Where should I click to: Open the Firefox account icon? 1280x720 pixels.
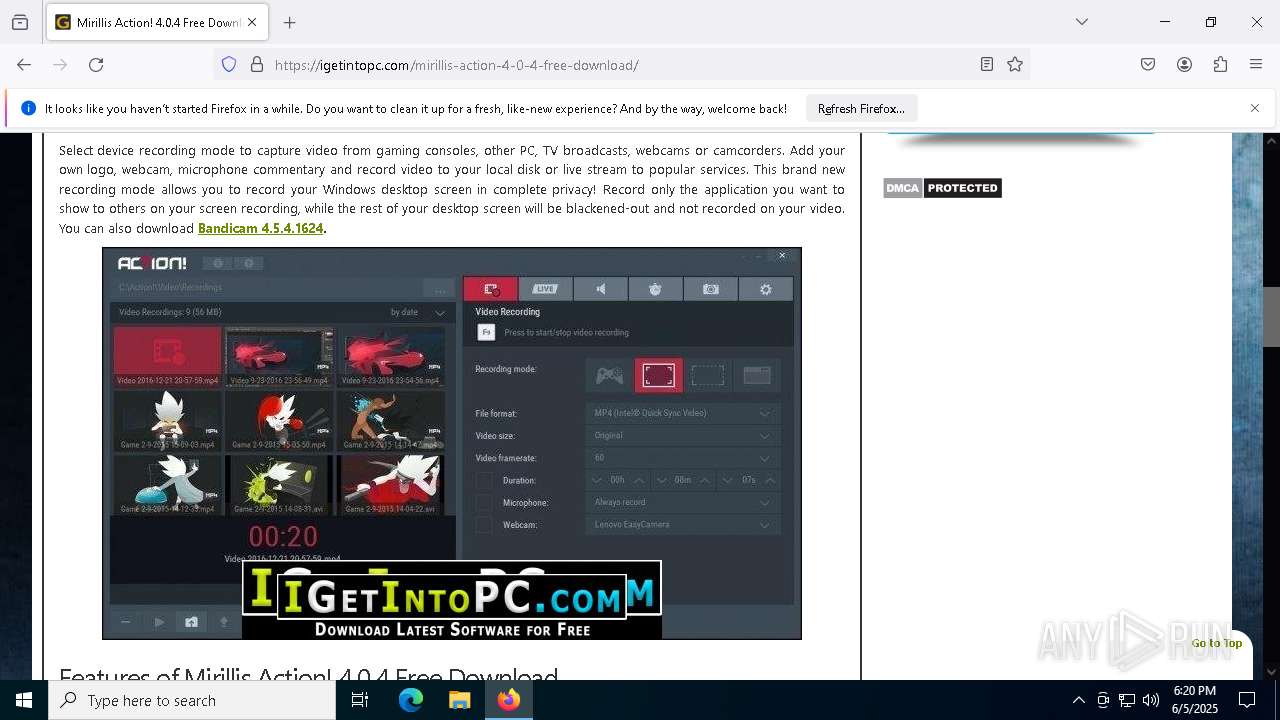(x=1184, y=65)
